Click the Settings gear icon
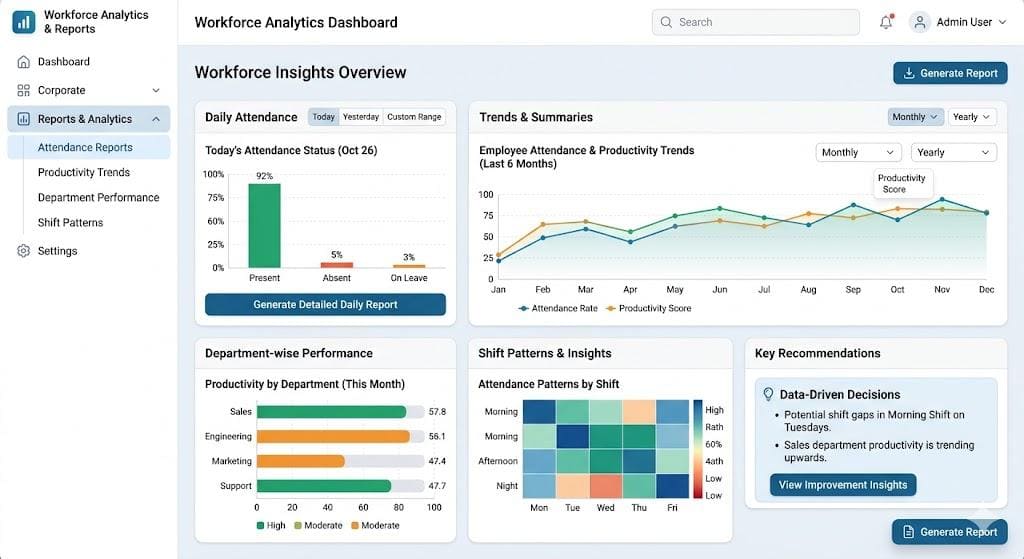Image resolution: width=1024 pixels, height=559 pixels. (24, 251)
